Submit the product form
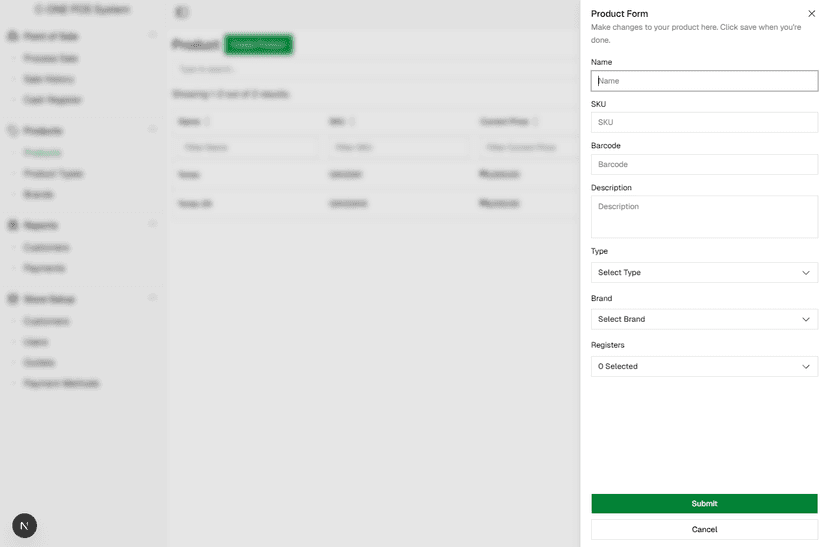 (x=704, y=504)
